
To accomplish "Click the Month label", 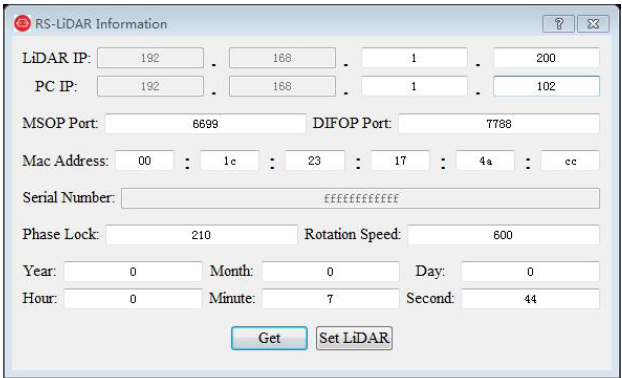I will coord(232,271).
